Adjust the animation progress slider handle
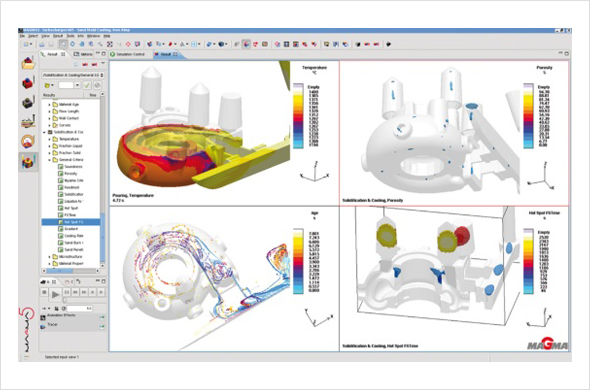Screen dimensions: 590x390 coord(65,300)
